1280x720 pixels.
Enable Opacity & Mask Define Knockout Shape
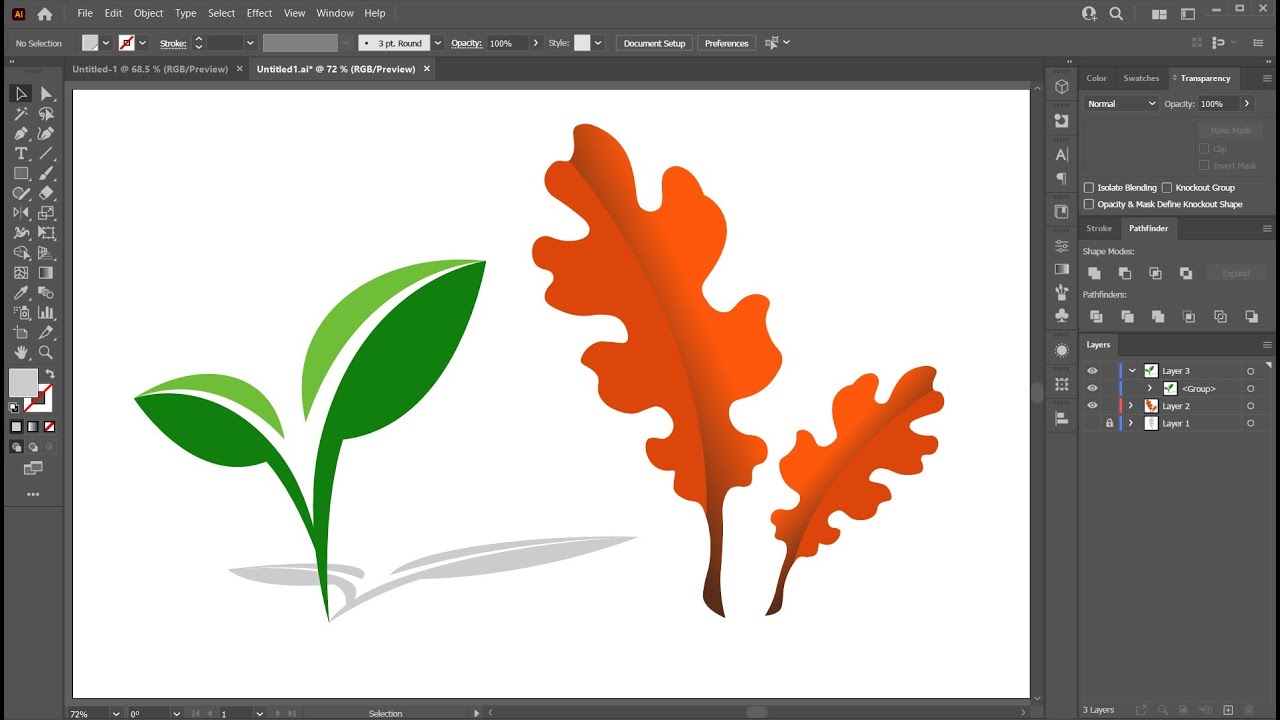(1089, 204)
